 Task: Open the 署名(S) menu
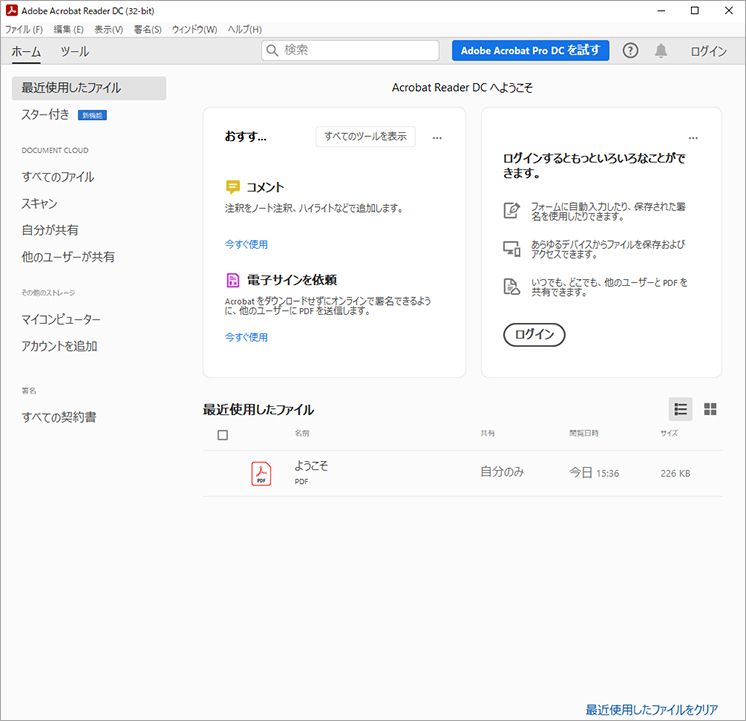coord(147,30)
